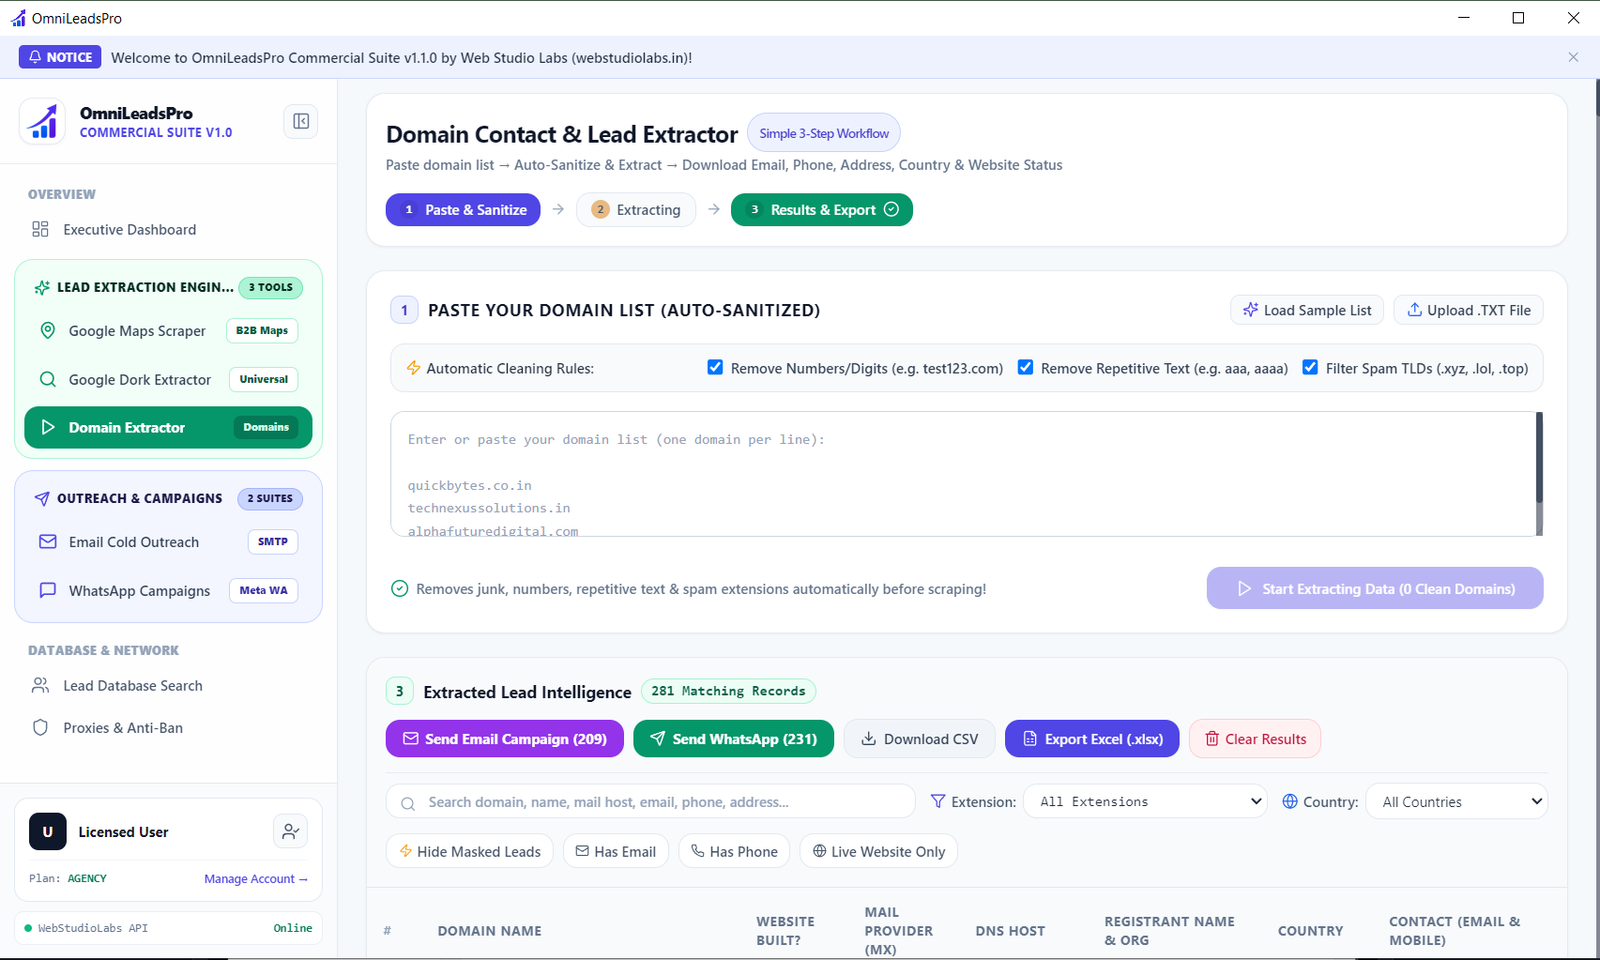Click the NOTICE bell badge
This screenshot has width=1600, height=960.
[60, 57]
